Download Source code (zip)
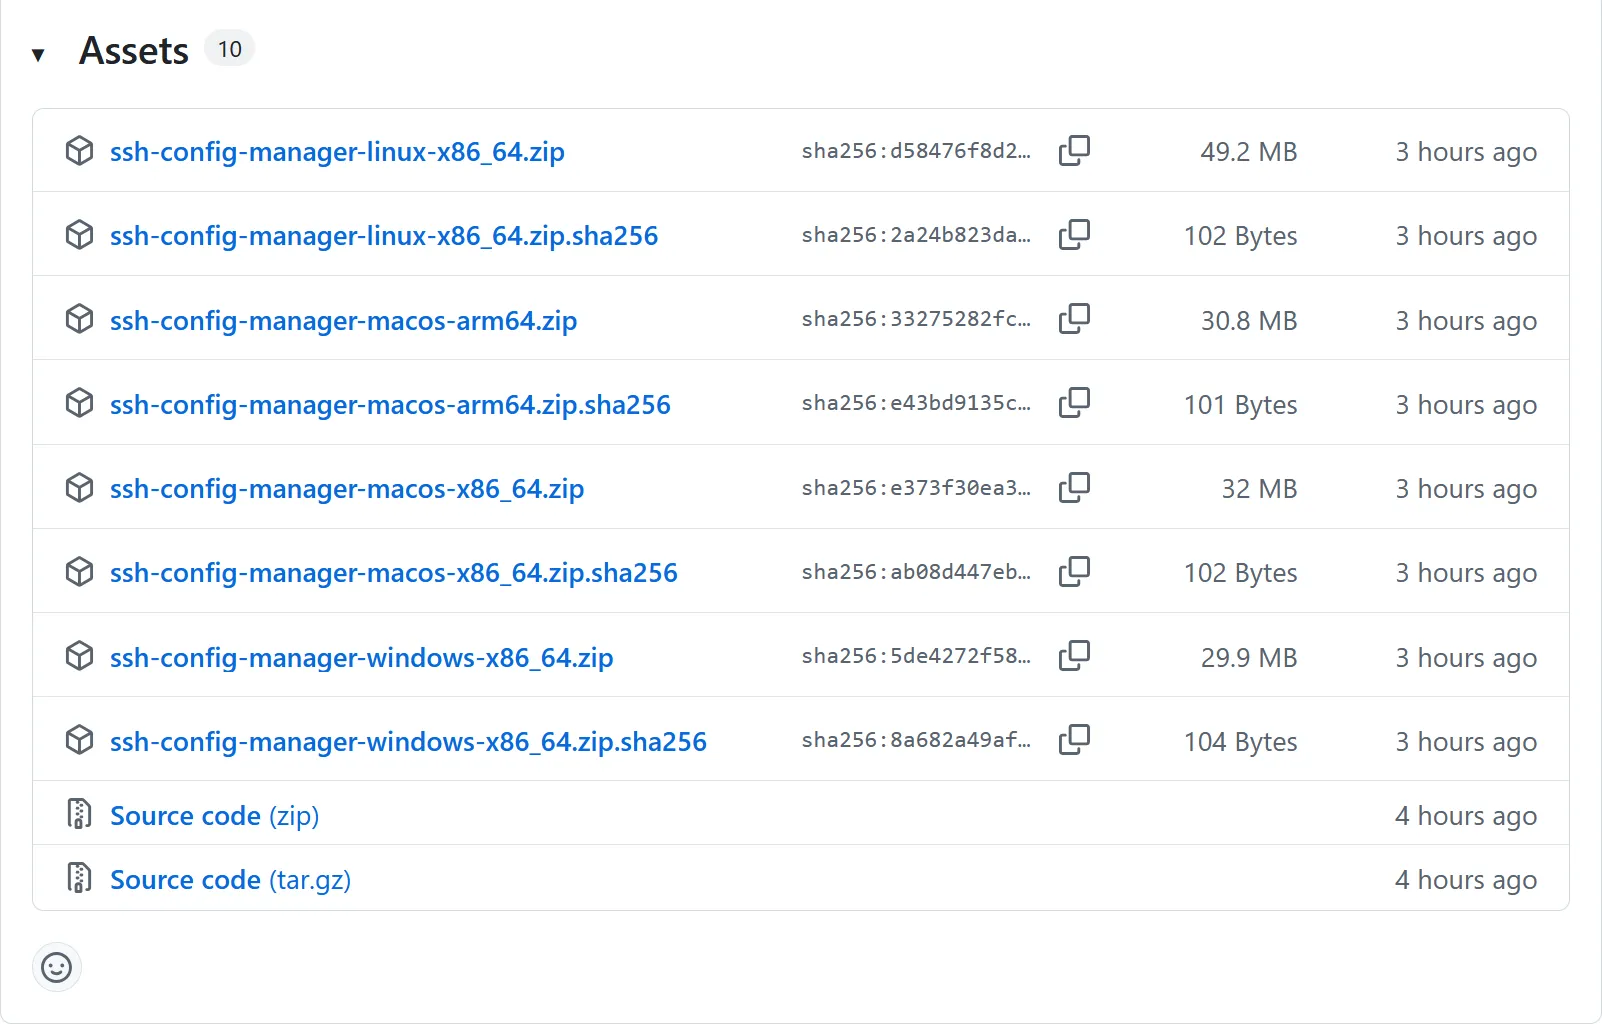The height and width of the screenshot is (1024, 1602). [215, 816]
